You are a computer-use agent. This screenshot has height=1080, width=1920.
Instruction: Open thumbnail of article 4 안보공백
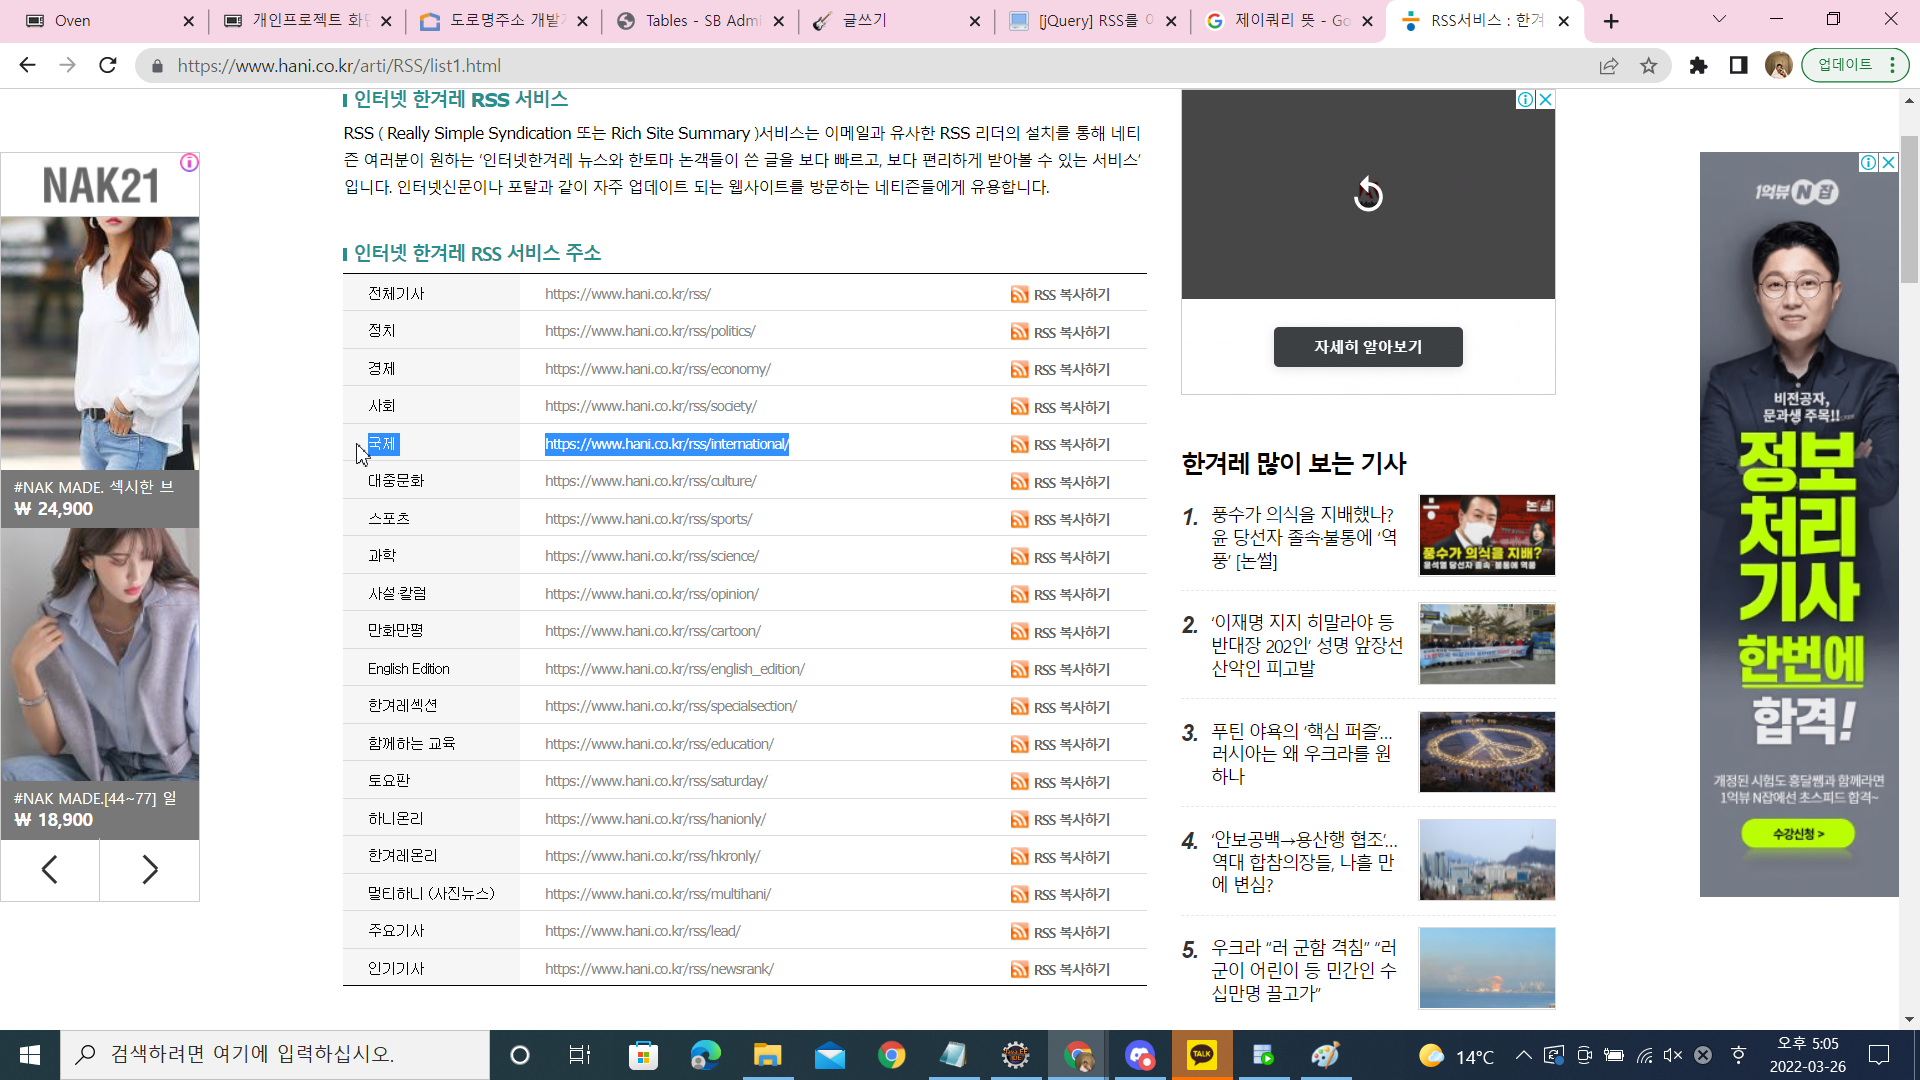click(1487, 860)
